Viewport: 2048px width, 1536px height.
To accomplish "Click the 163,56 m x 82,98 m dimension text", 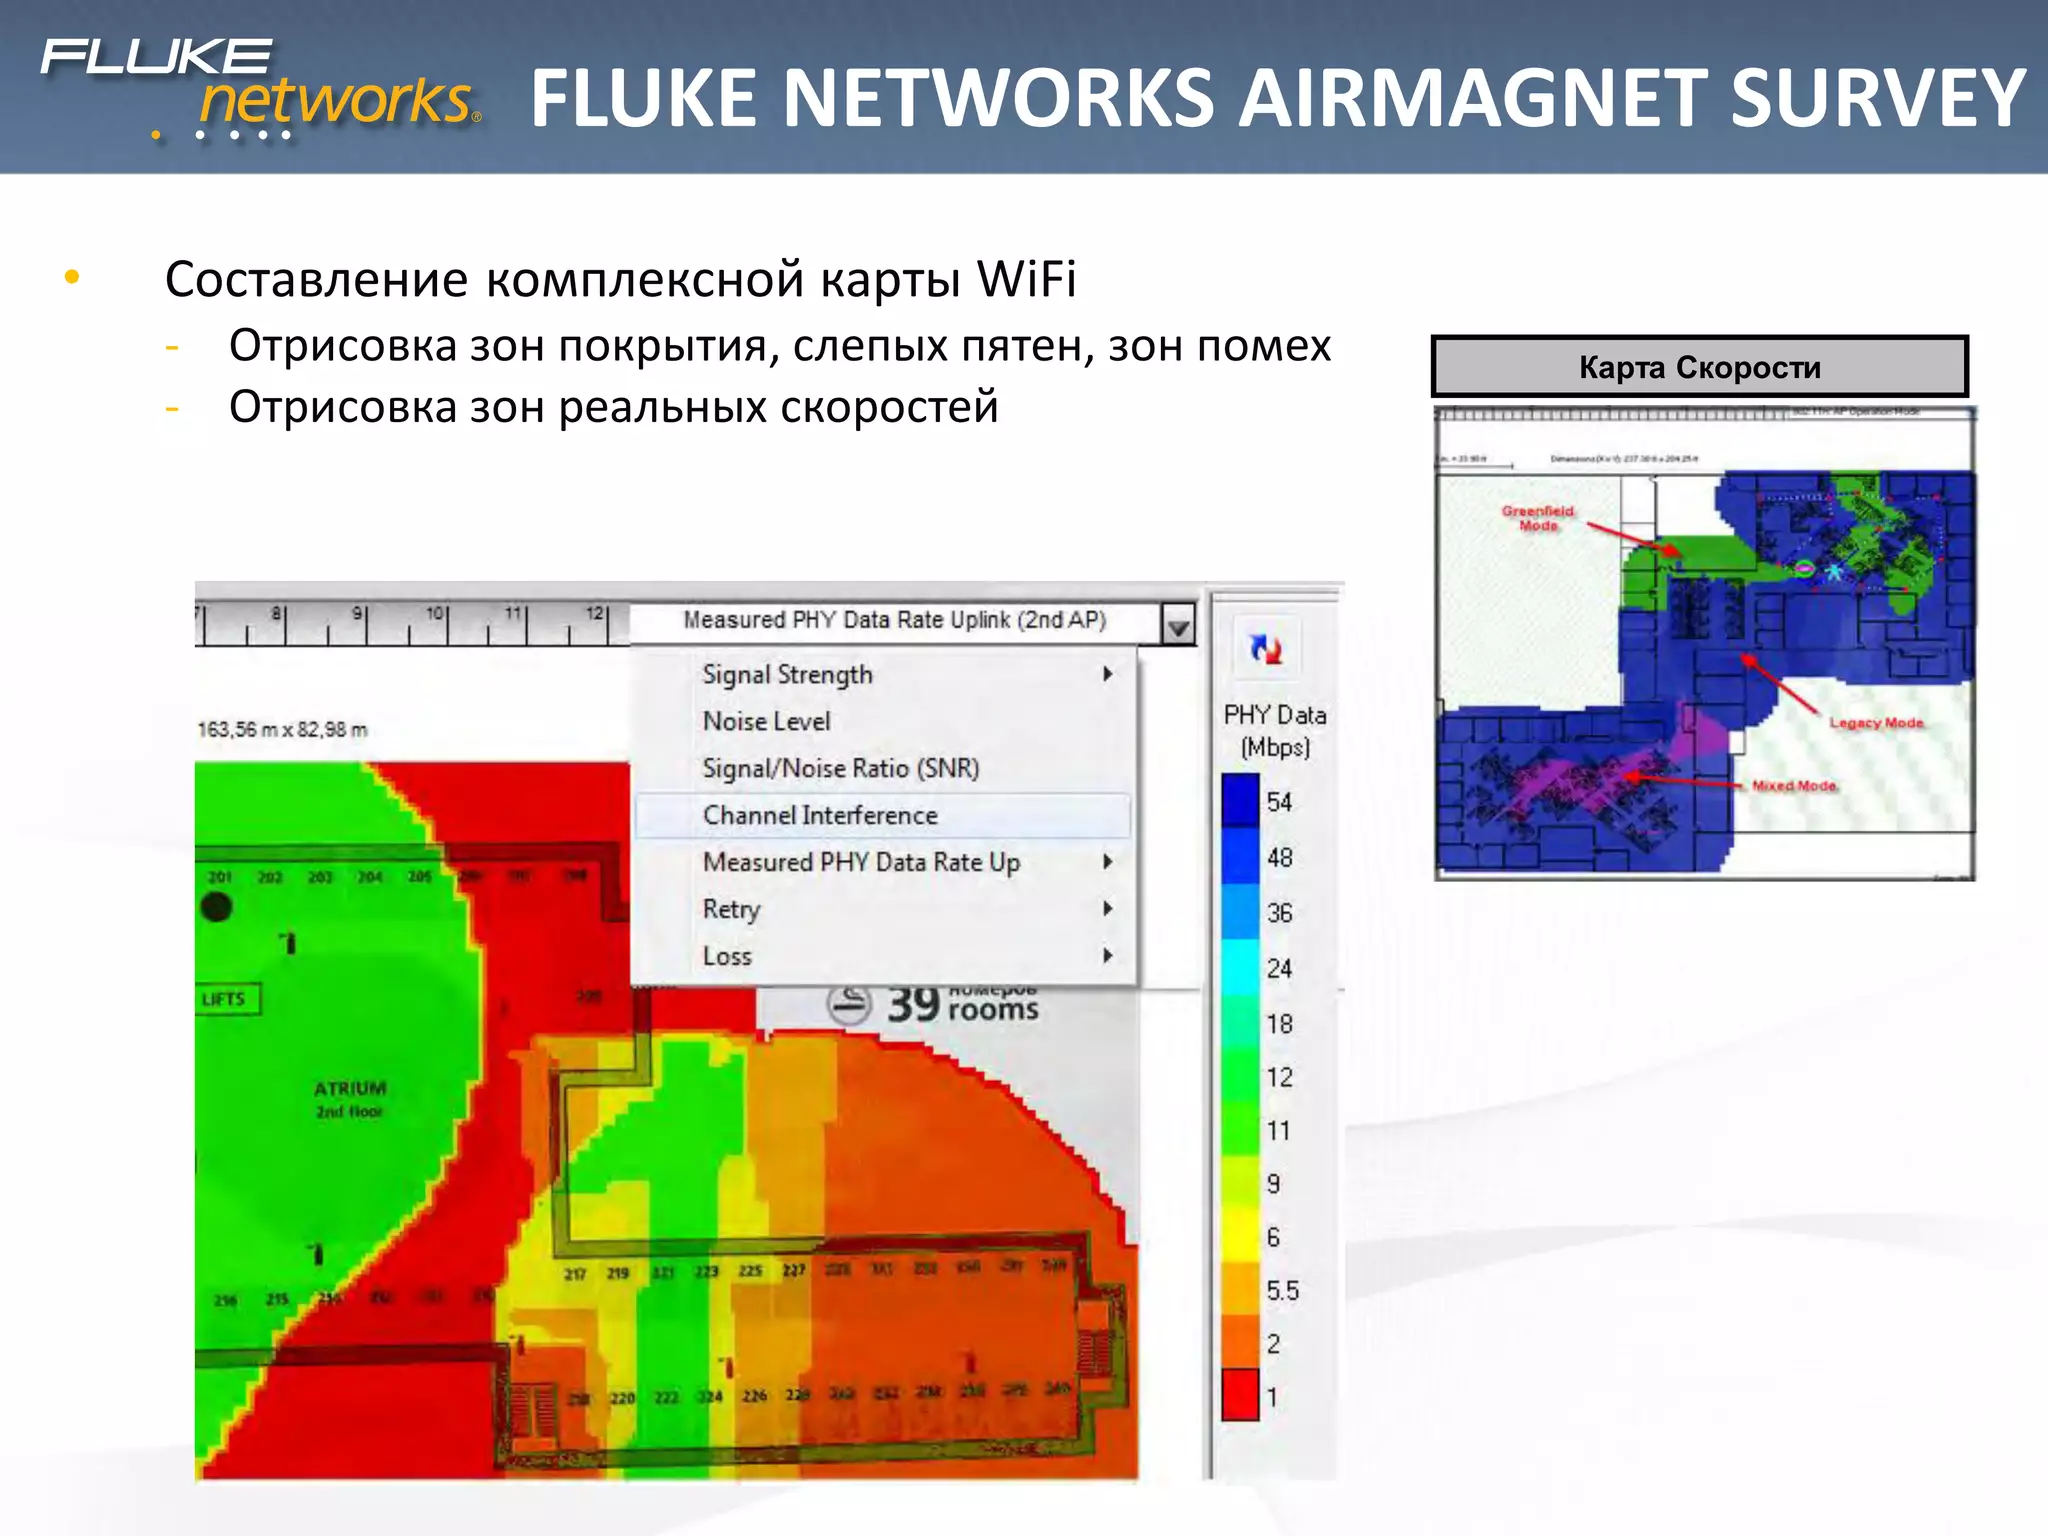I will (x=282, y=729).
